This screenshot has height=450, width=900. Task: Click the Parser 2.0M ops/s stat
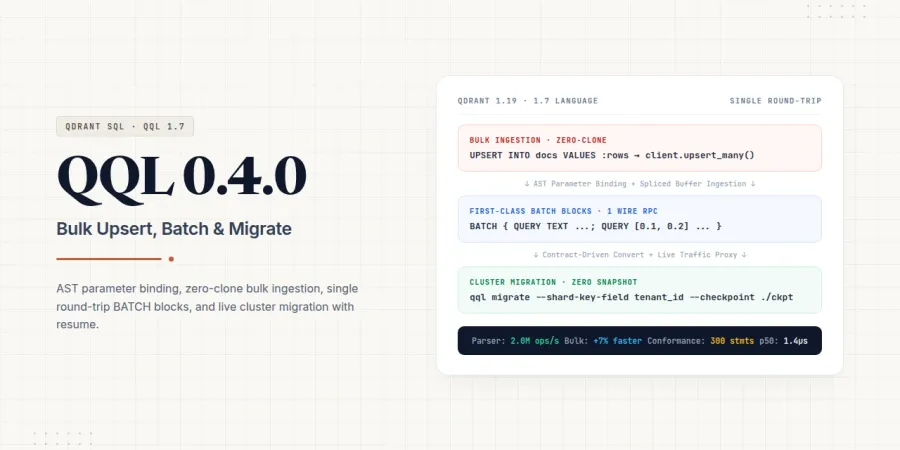pyautogui.click(x=515, y=341)
